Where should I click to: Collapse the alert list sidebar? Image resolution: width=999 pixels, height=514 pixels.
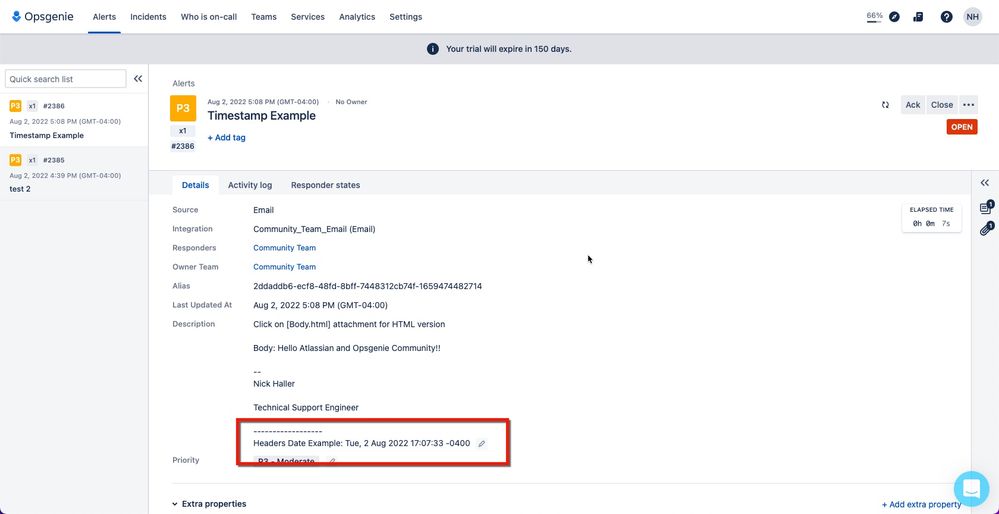(138, 79)
